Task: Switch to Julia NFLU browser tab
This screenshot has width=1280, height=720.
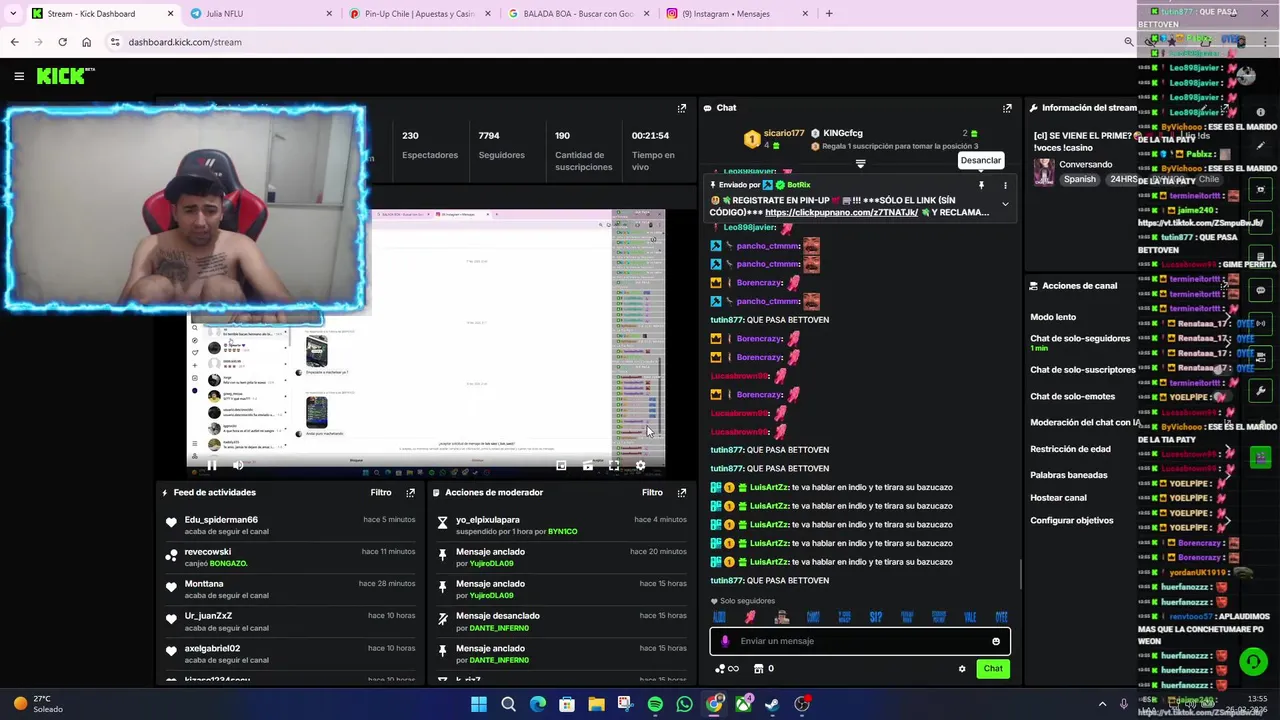Action: point(260,14)
